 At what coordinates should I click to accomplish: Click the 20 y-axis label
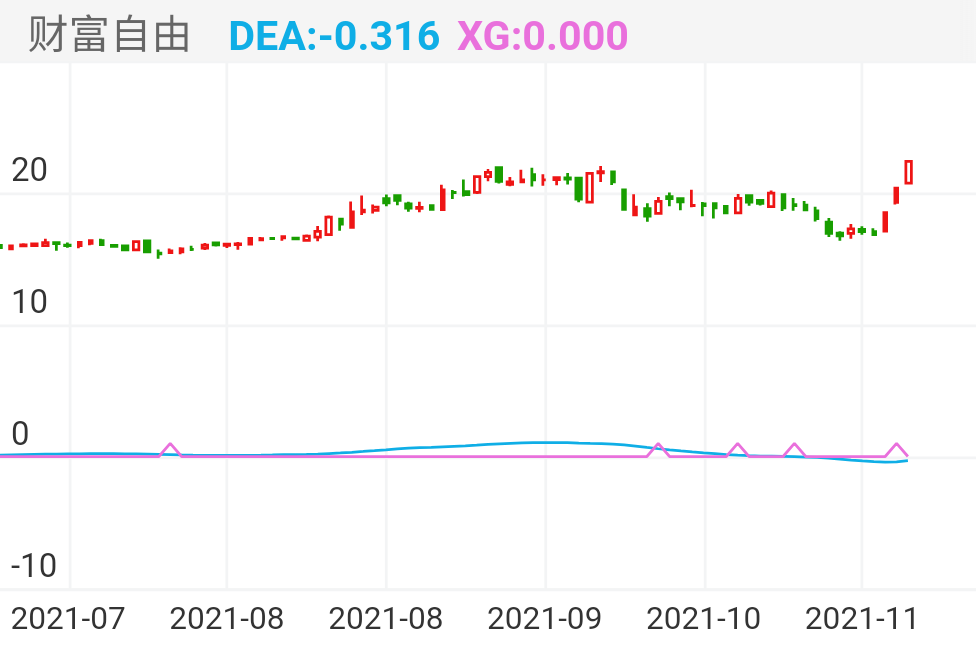(x=29, y=170)
